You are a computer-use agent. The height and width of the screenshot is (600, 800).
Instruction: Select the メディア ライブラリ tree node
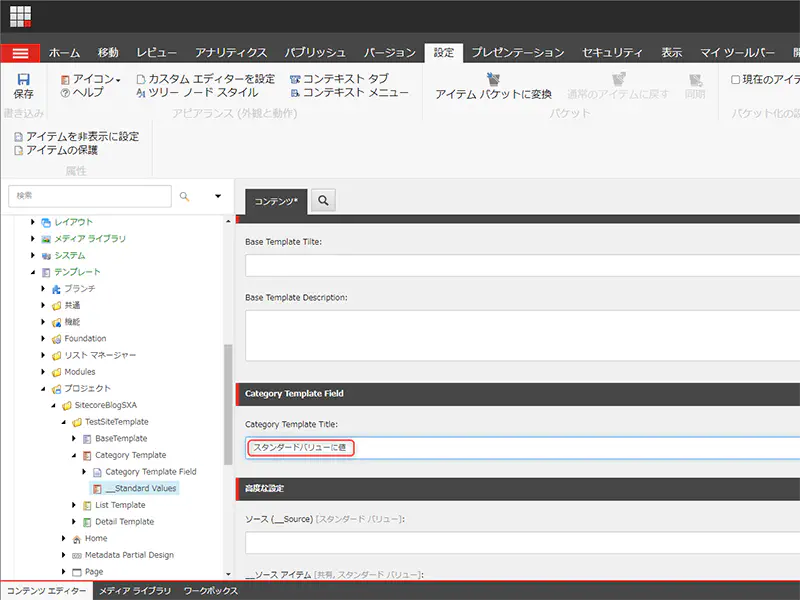pos(90,238)
